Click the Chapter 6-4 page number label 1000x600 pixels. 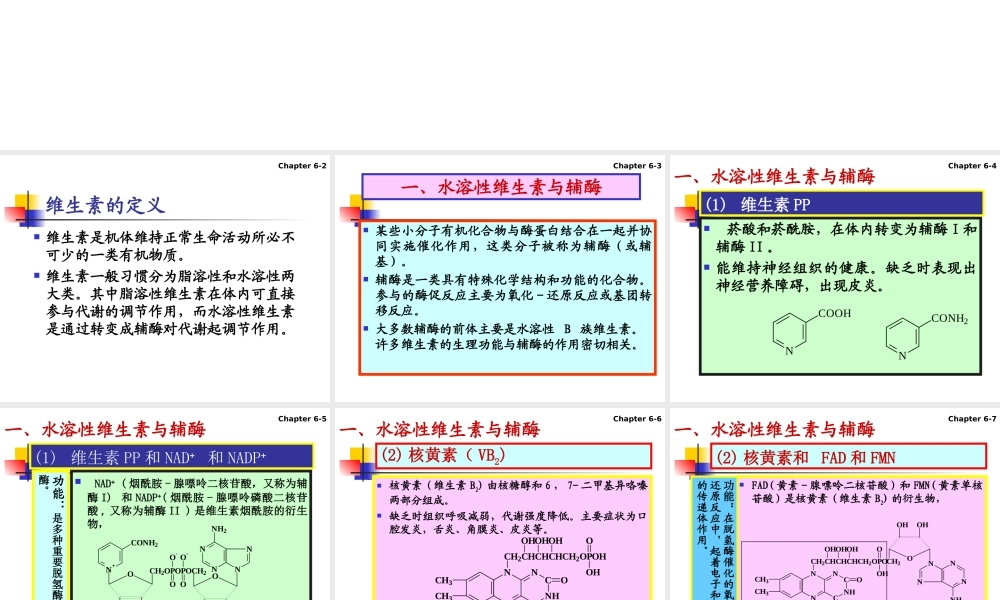click(x=971, y=165)
